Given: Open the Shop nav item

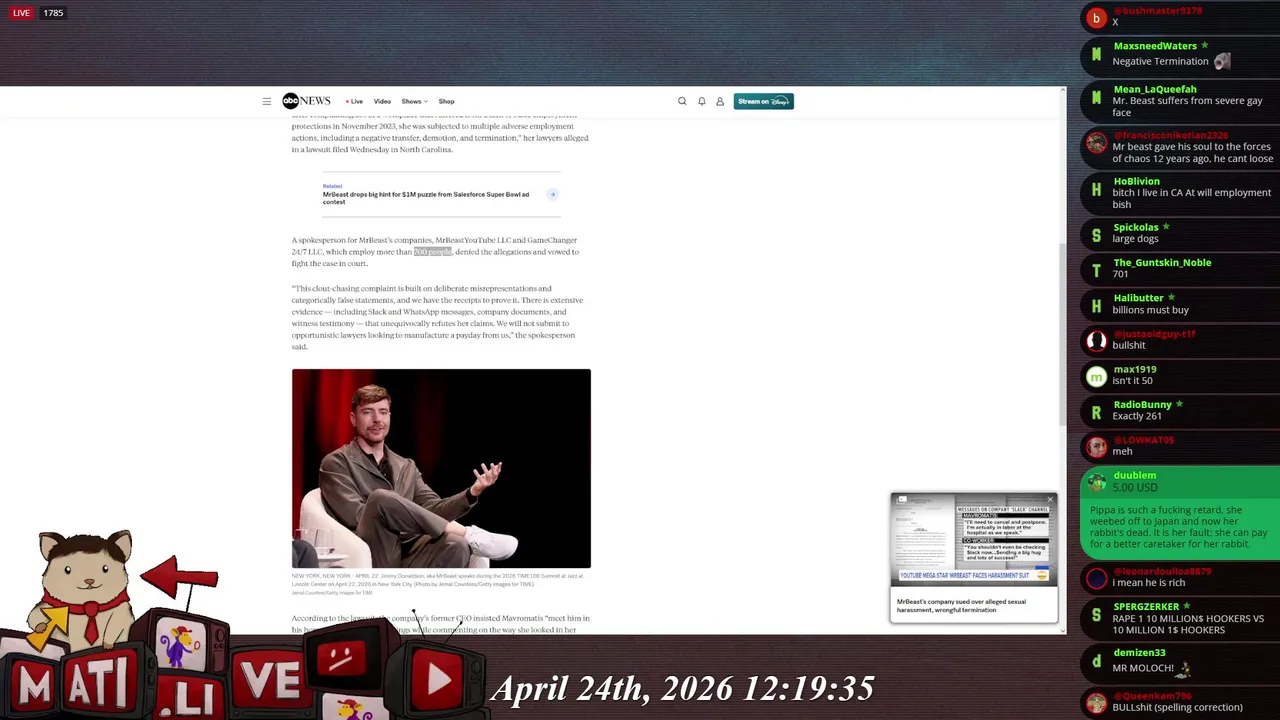Looking at the screenshot, I should [446, 101].
